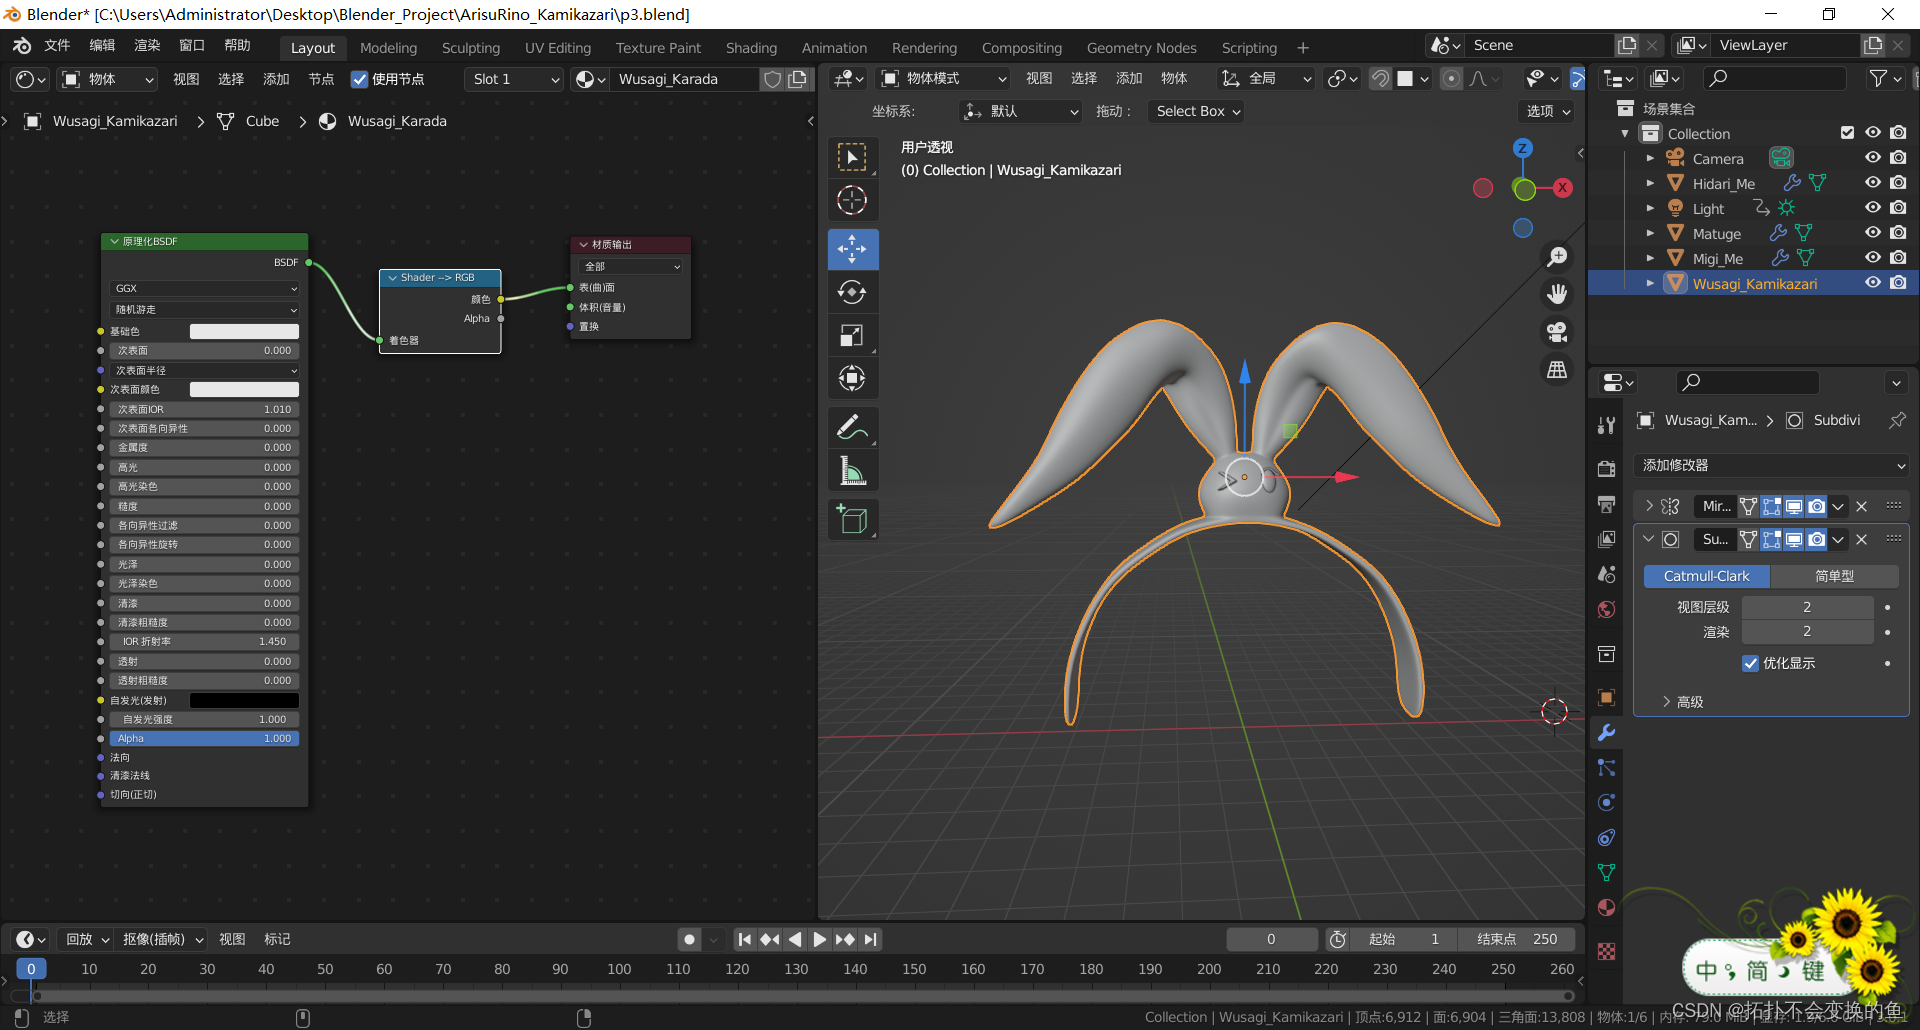The image size is (1920, 1030).
Task: Toggle Collection exclude checkbox in outliner
Action: pos(1848,133)
